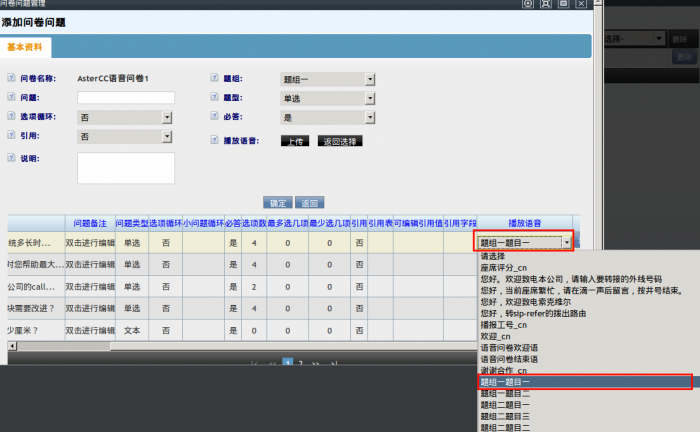Pick 请选择 option in the open list
700x432 pixels.
coord(494,257)
